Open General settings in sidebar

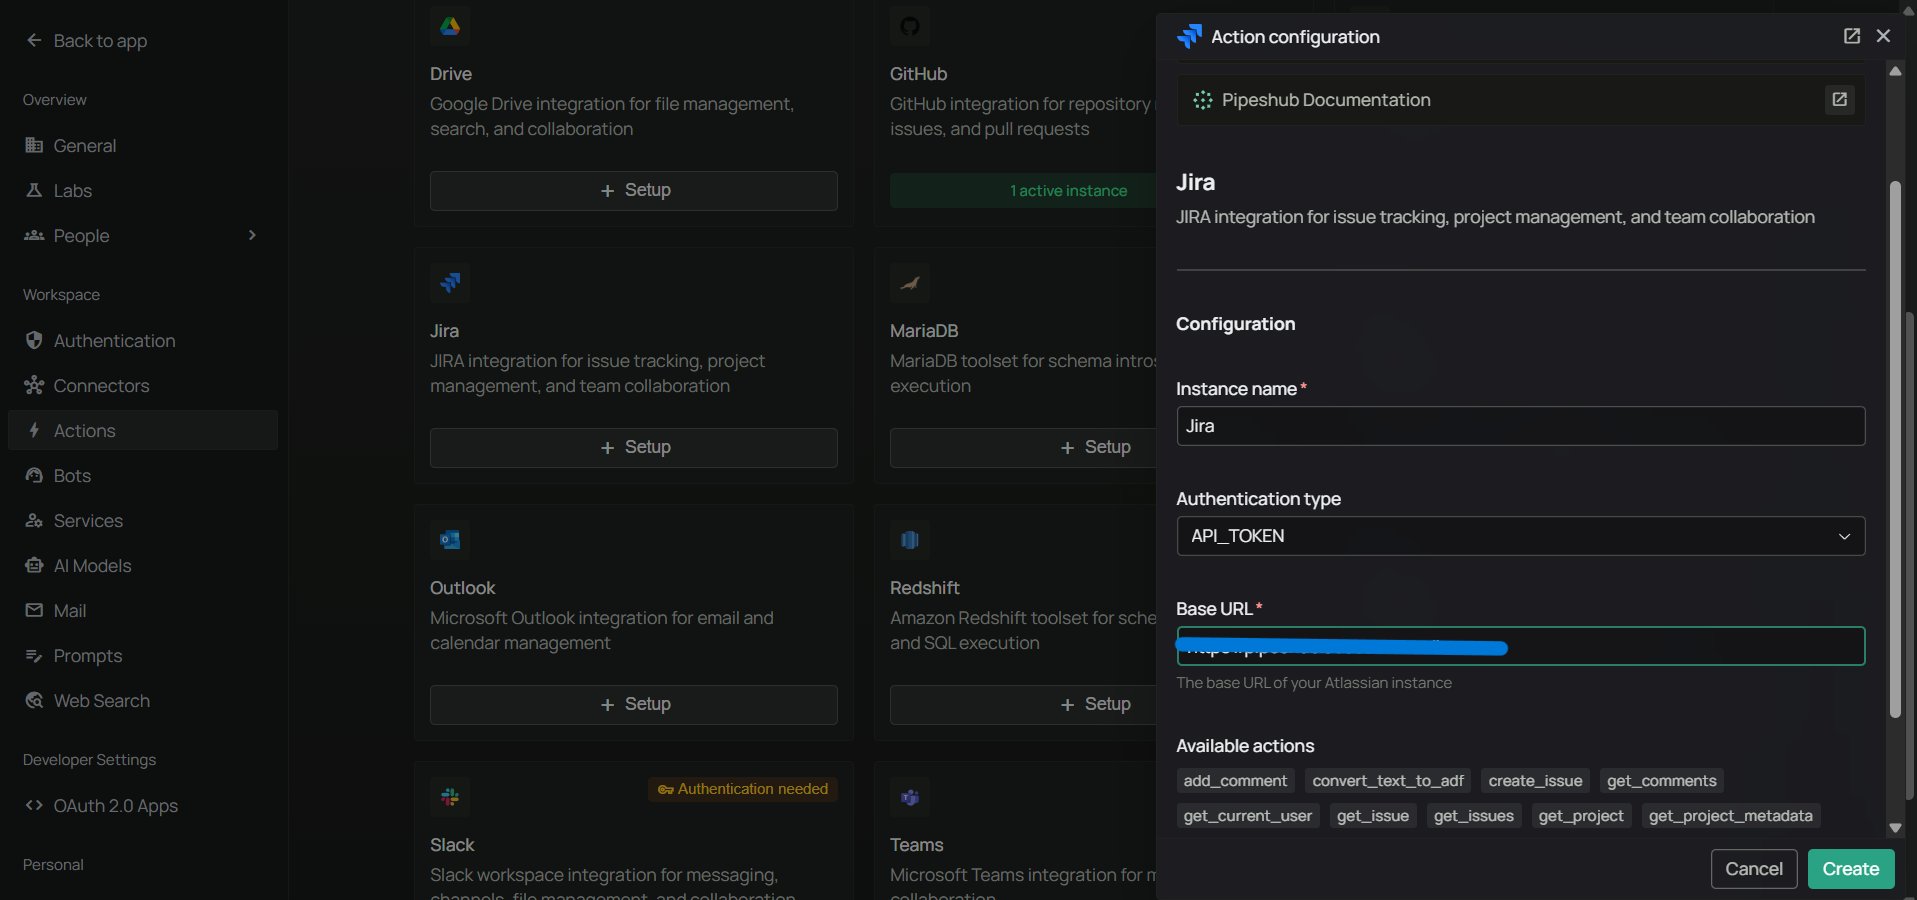(x=143, y=146)
